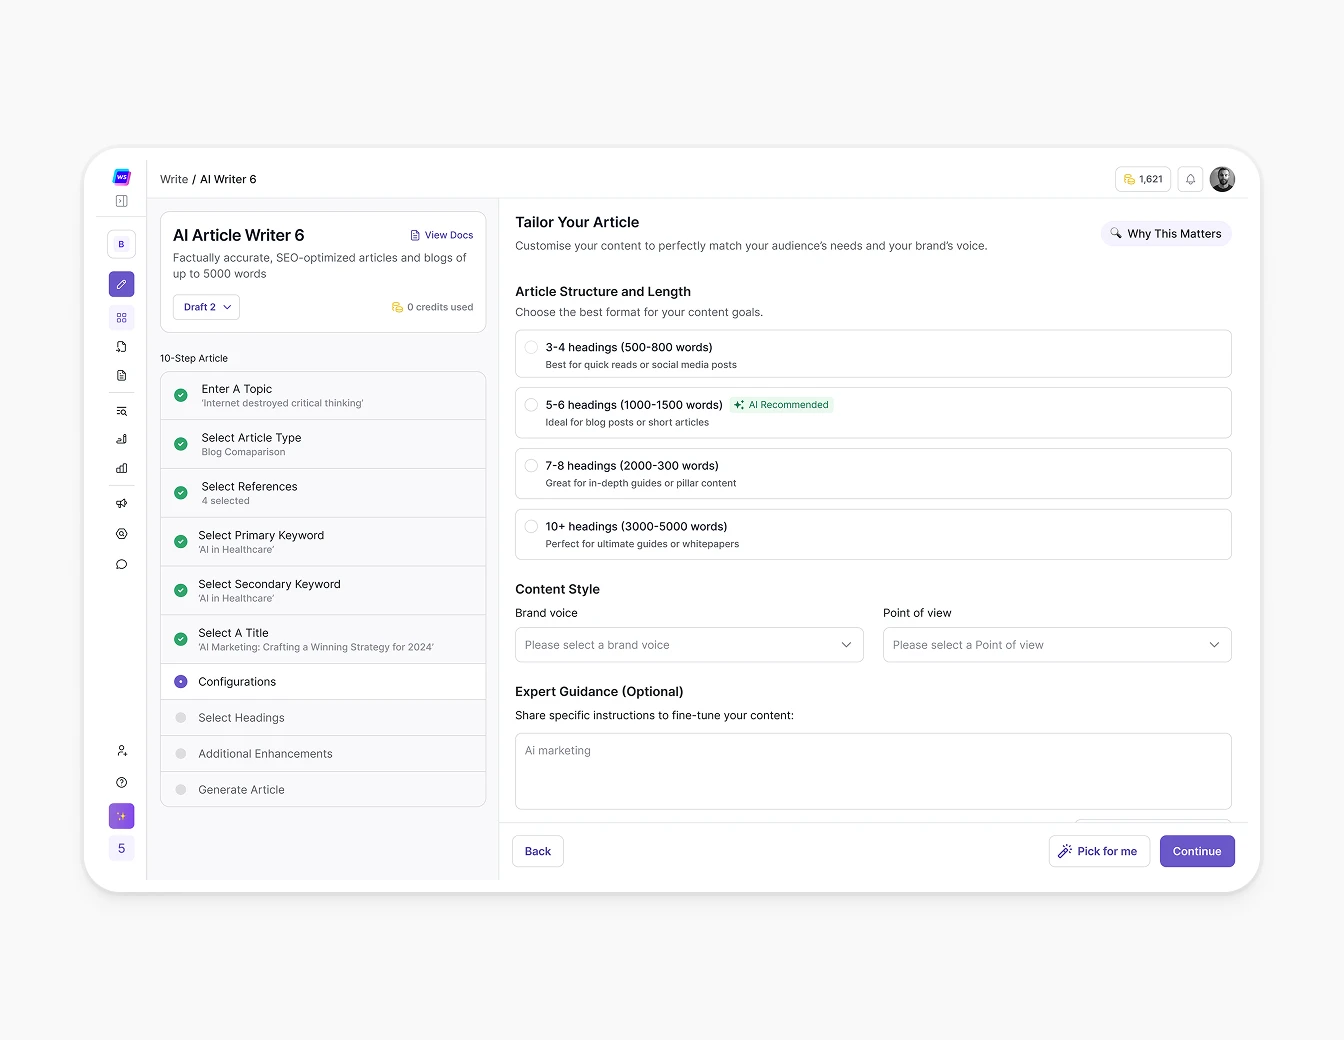Click the megaphone campaigns icon in sidebar
This screenshot has width=1344, height=1040.
[121, 503]
